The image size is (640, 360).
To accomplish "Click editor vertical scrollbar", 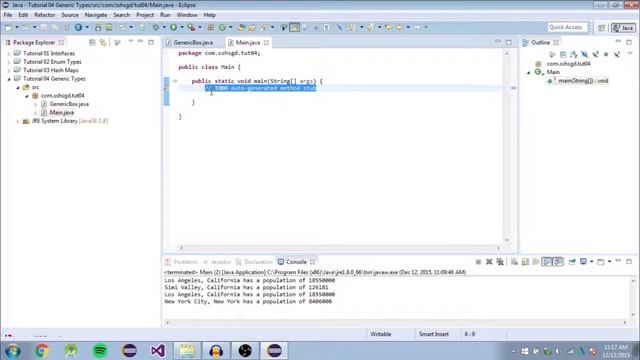I will point(507,147).
